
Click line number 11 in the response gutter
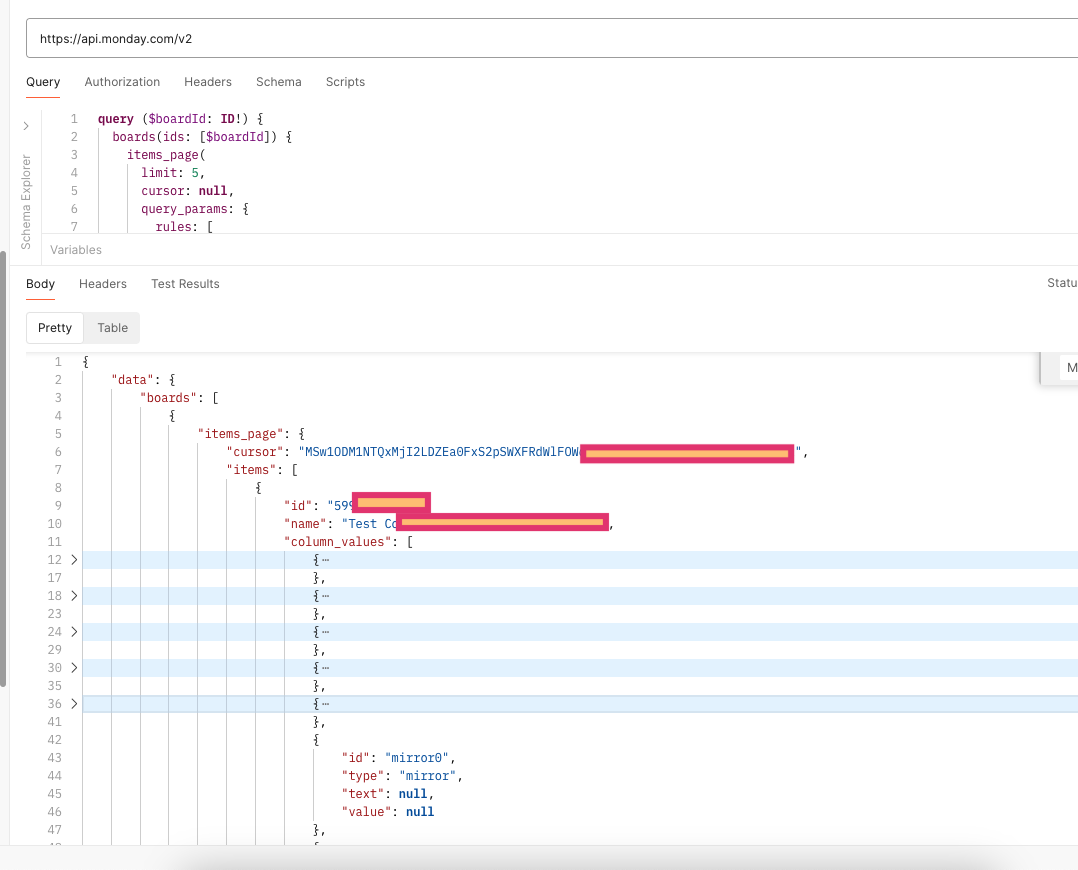click(x=54, y=542)
